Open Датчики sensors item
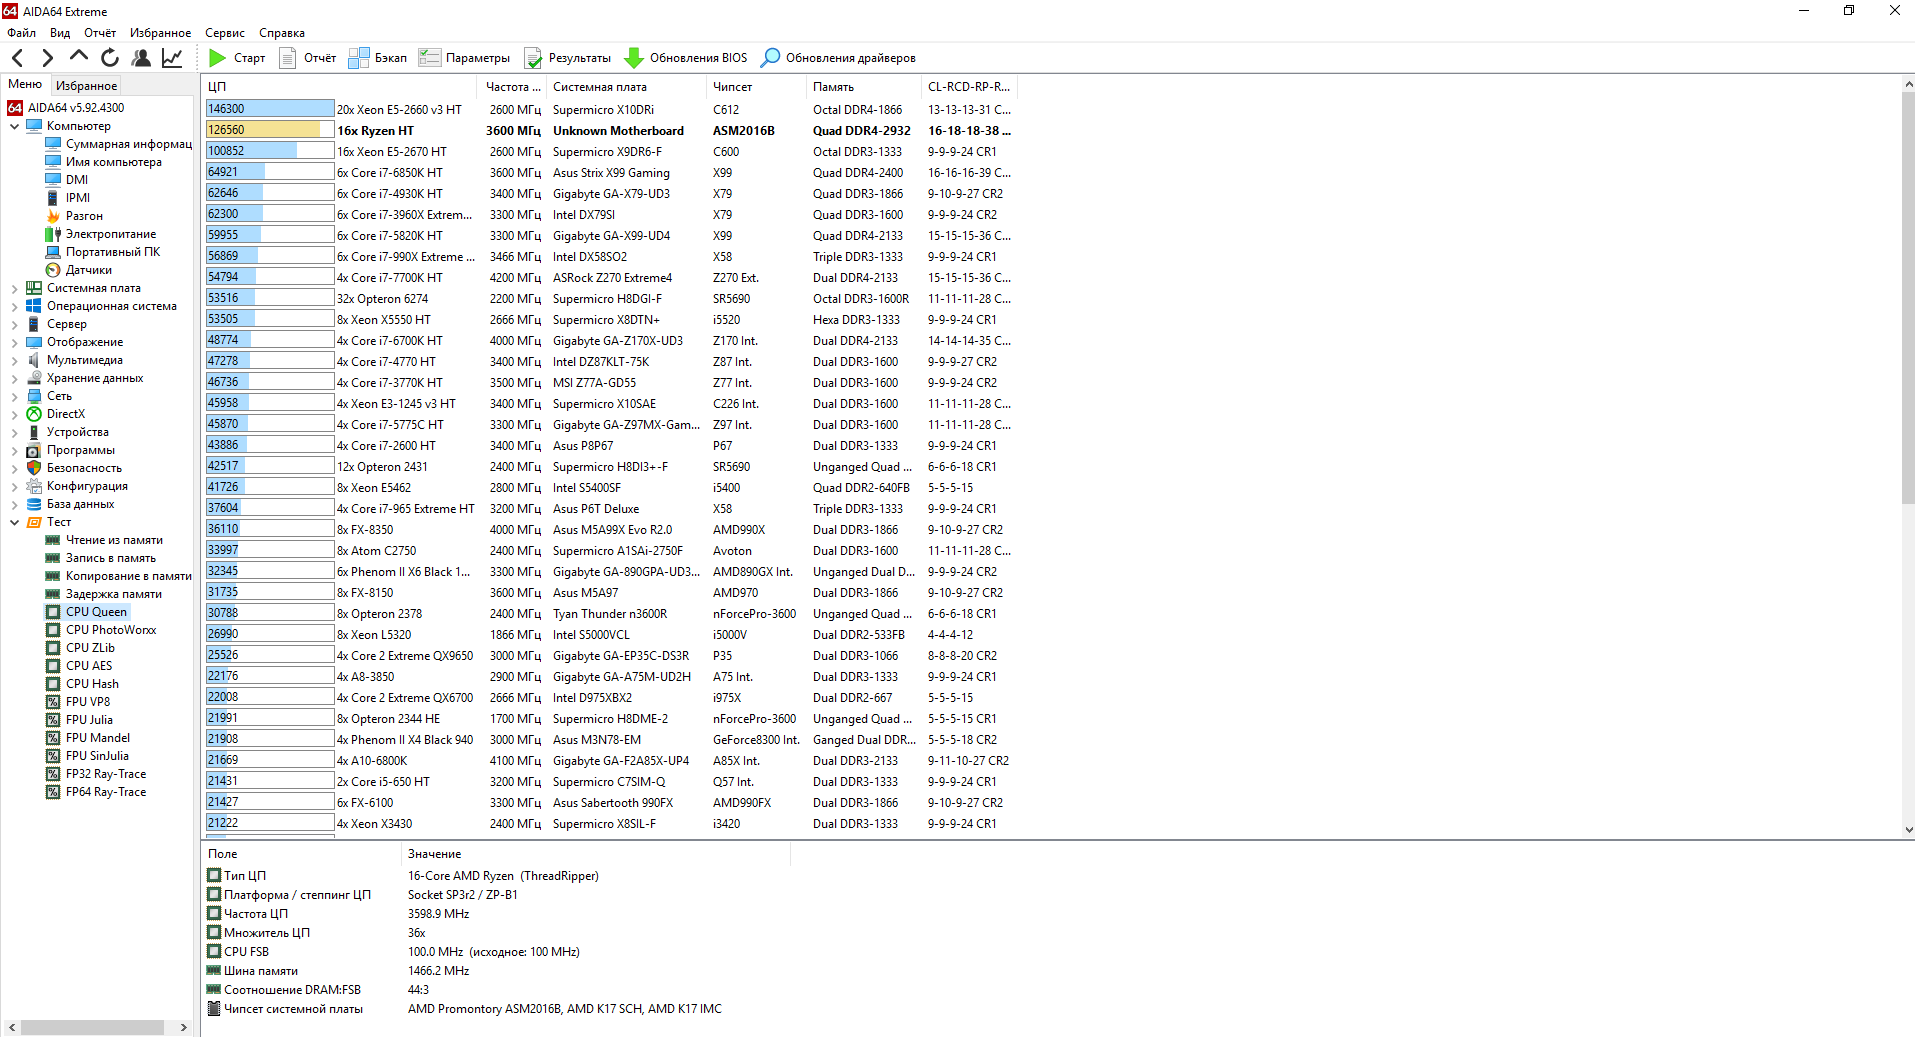This screenshot has width=1915, height=1037. pos(89,270)
